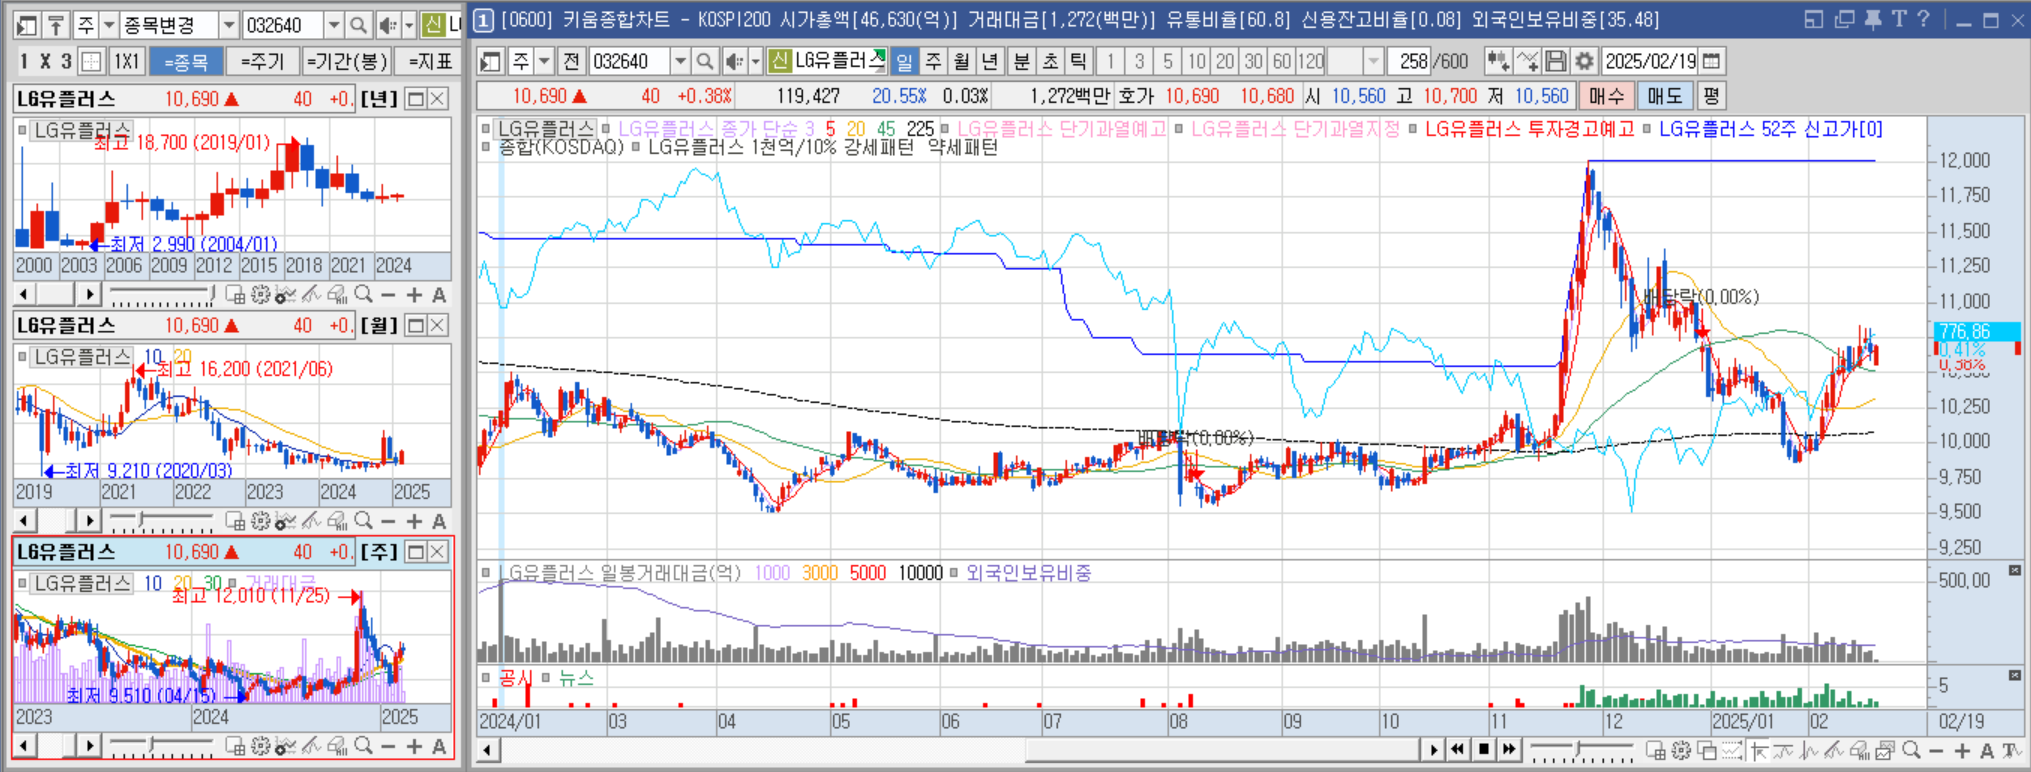2031x772 pixels.
Task: Click the chart image save icon in bottom toolbar
Action: pyautogui.click(x=1886, y=750)
